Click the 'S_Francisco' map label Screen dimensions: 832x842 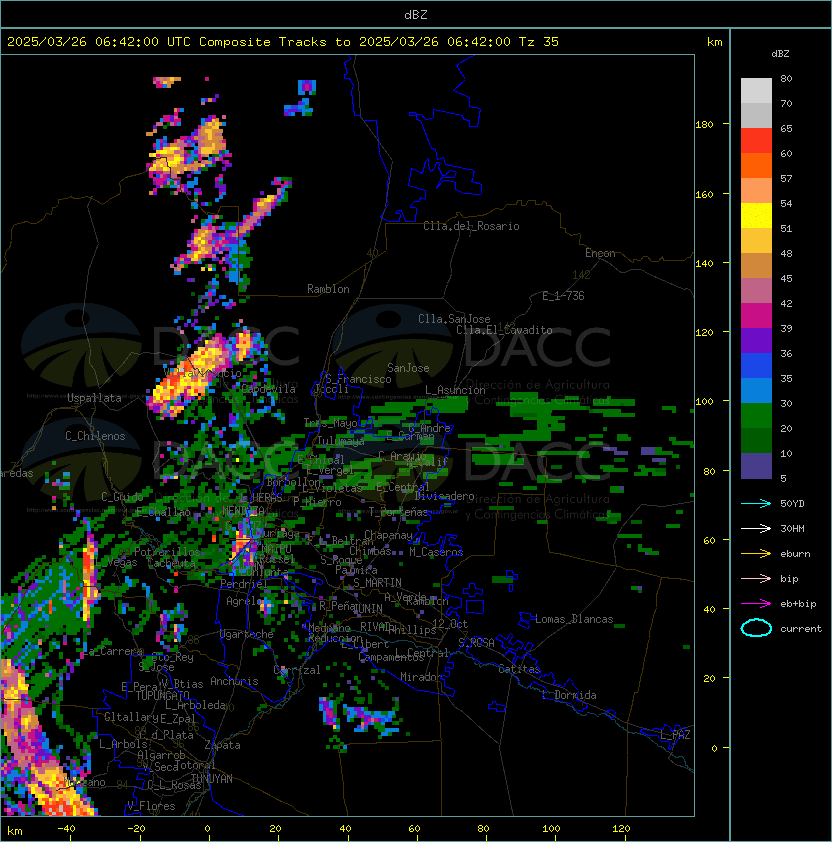358,379
